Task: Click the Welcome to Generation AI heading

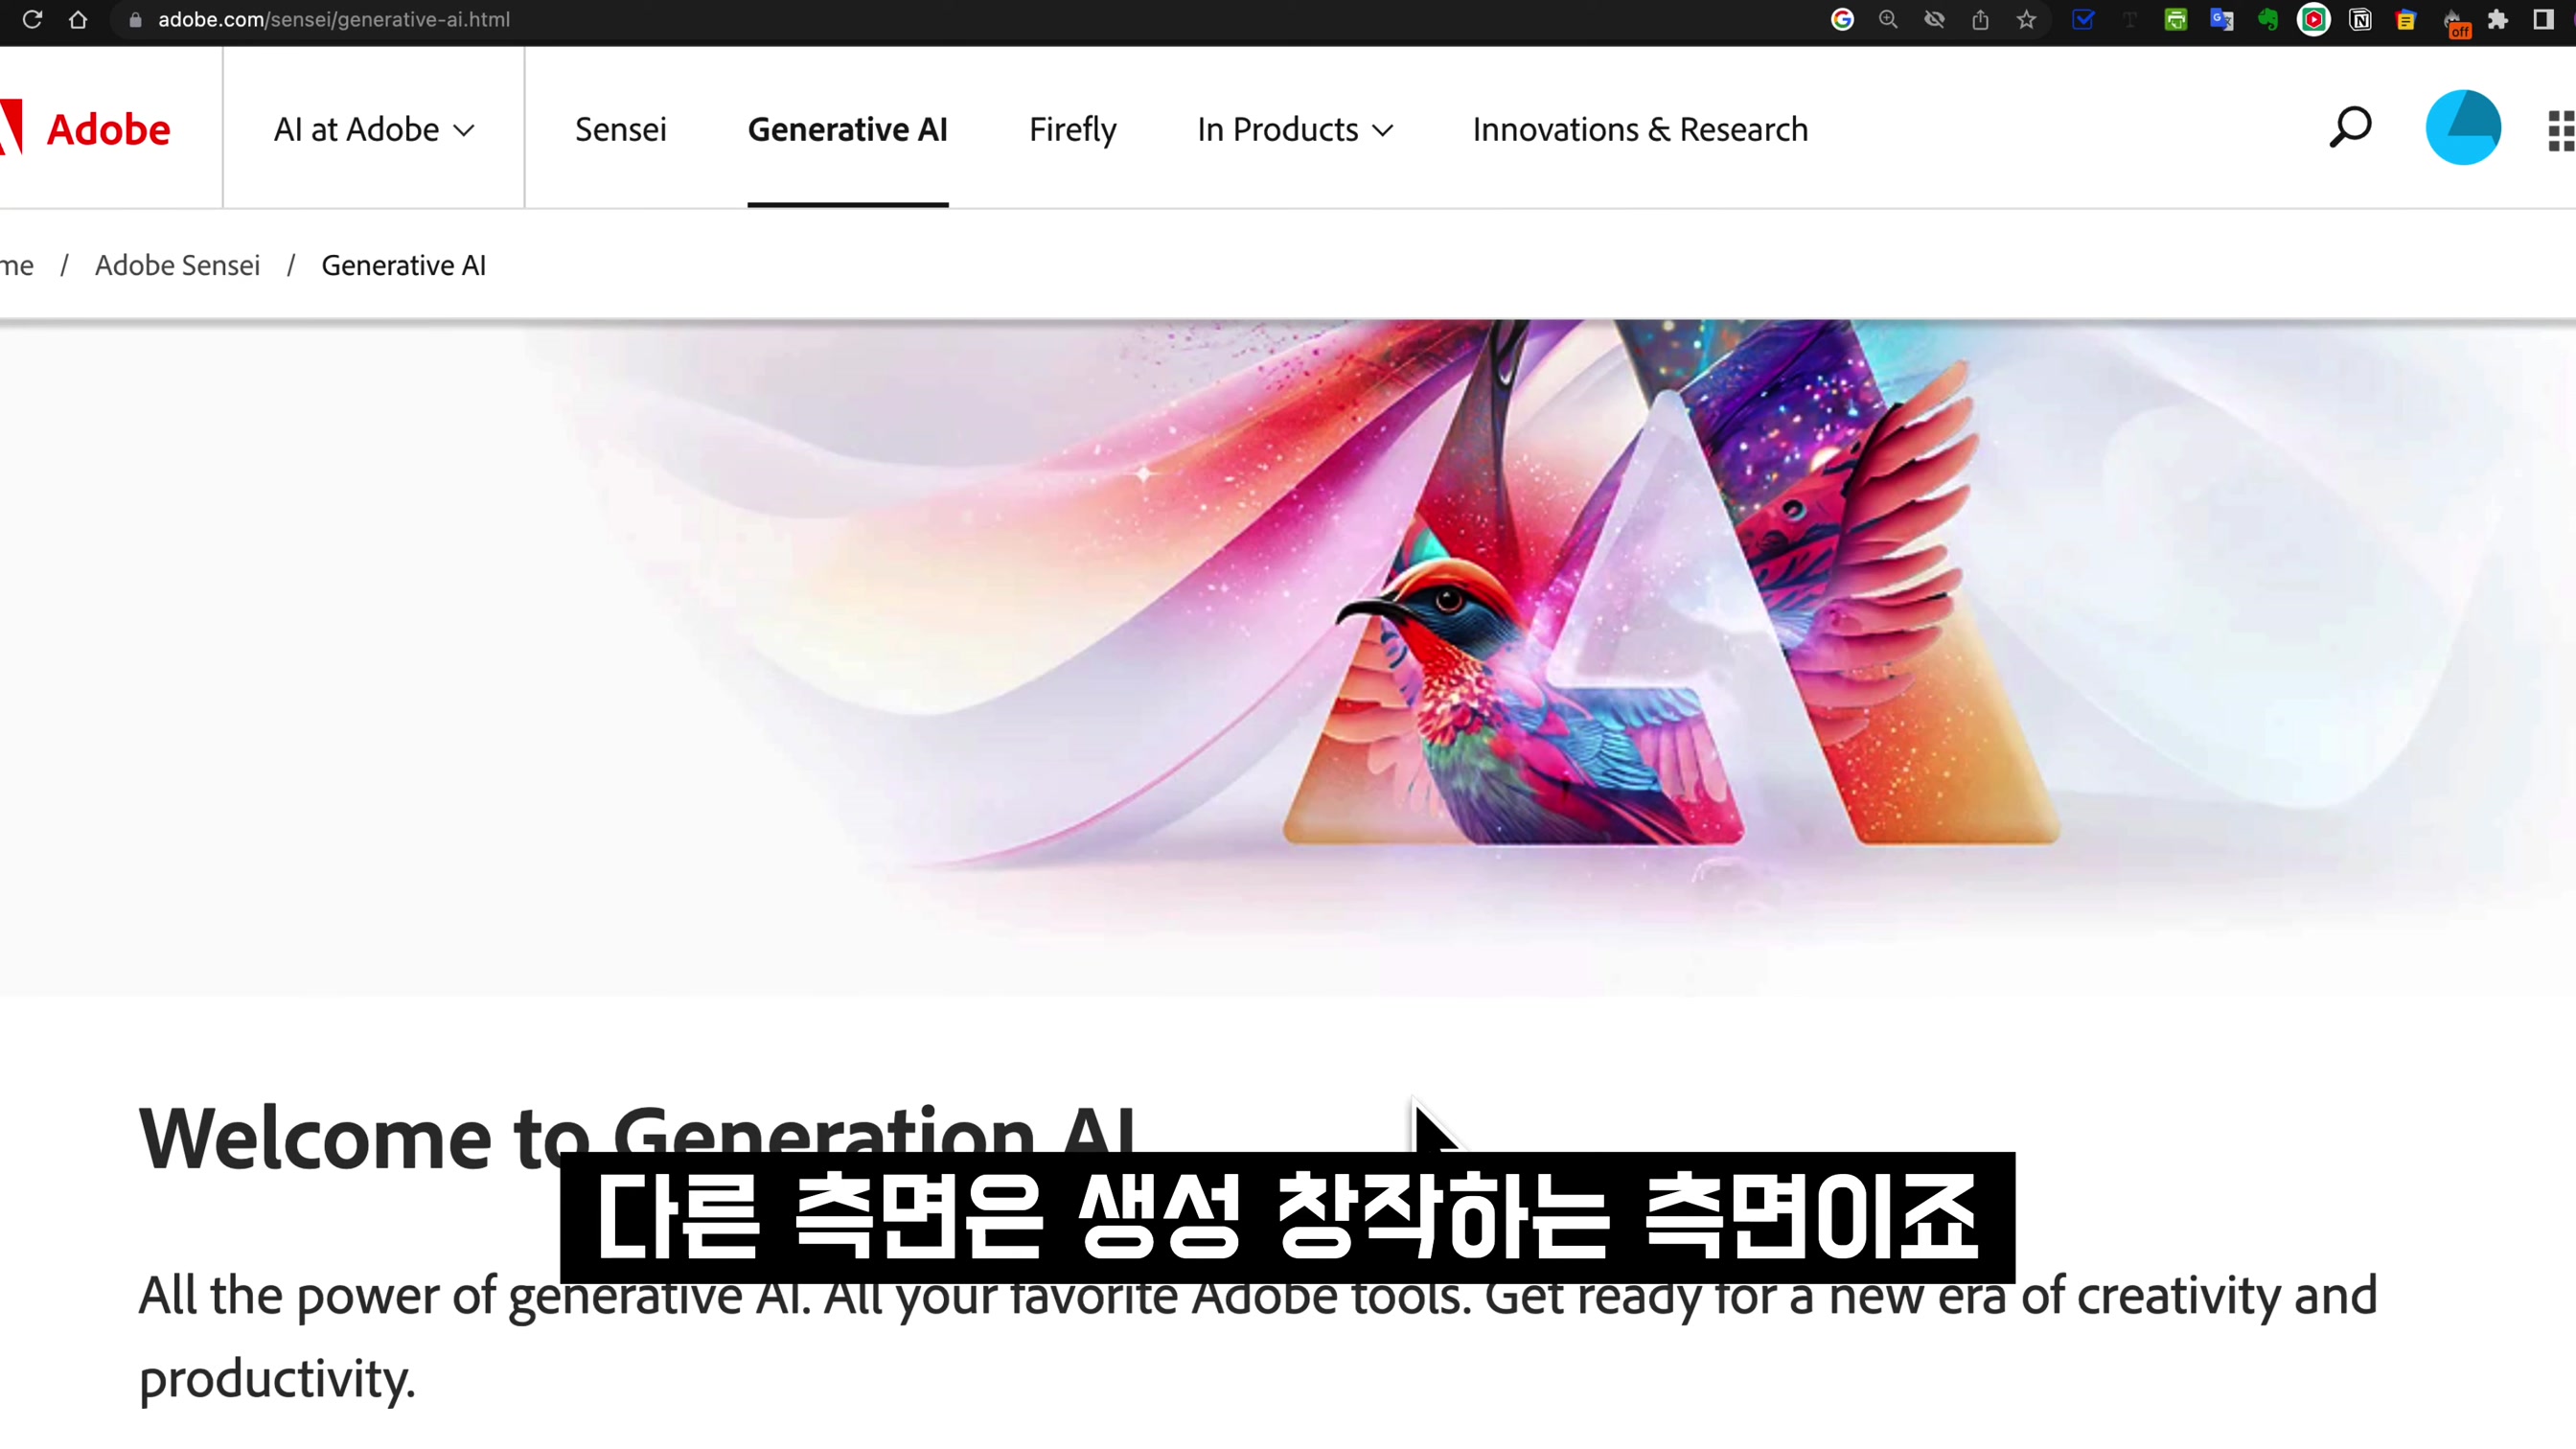Action: [637, 1136]
